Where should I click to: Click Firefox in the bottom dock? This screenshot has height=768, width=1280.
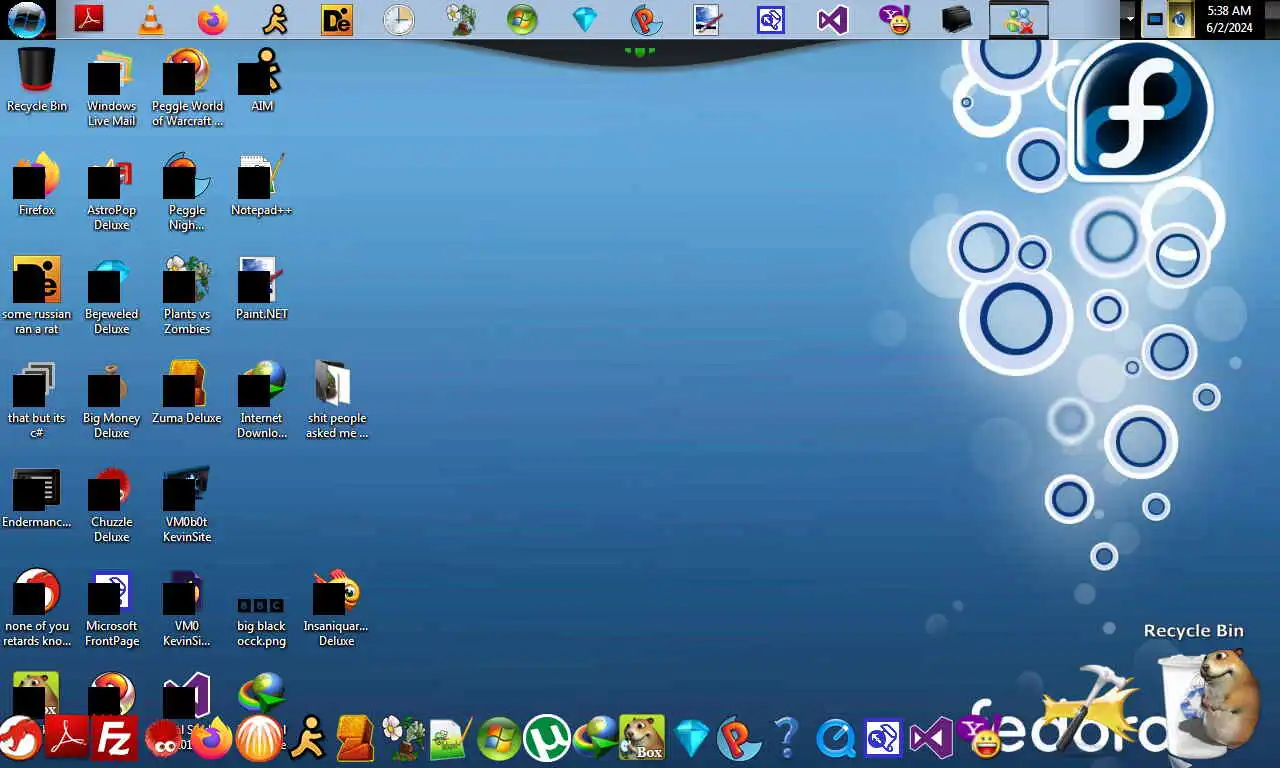click(211, 740)
